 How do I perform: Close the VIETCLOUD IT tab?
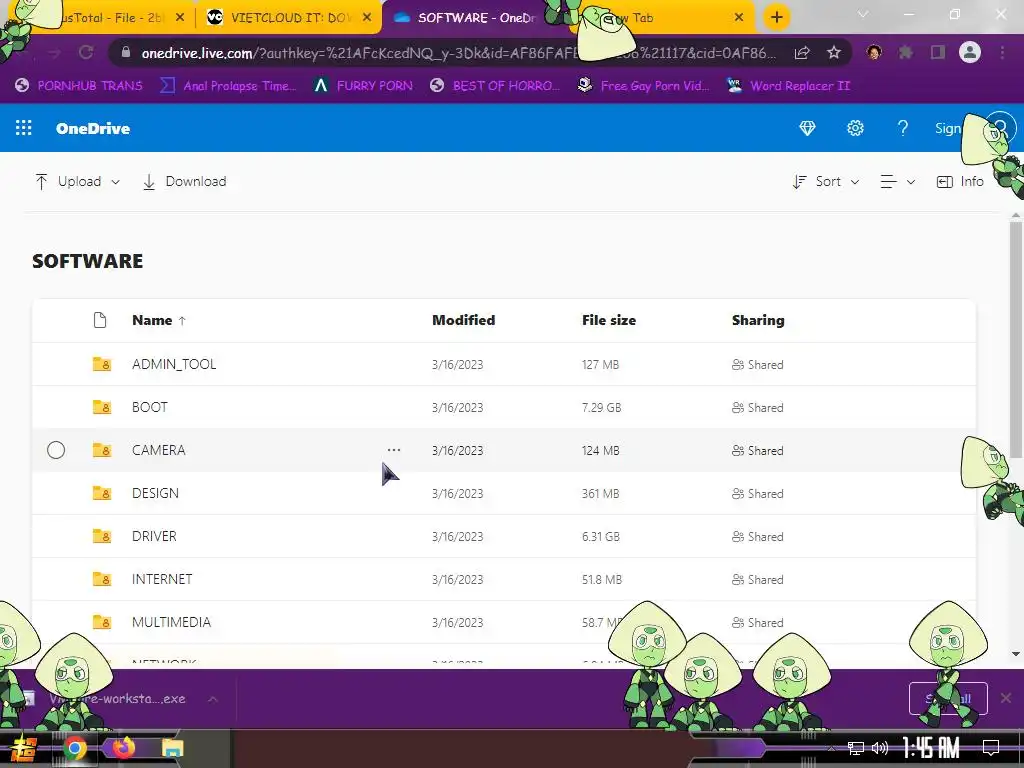point(367,18)
